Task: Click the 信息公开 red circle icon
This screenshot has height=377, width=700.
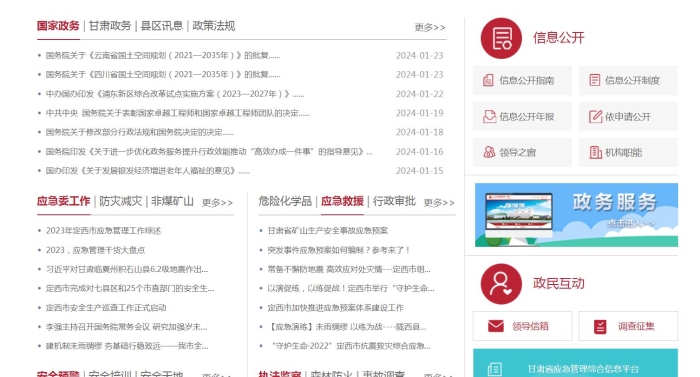Action: pos(501,38)
